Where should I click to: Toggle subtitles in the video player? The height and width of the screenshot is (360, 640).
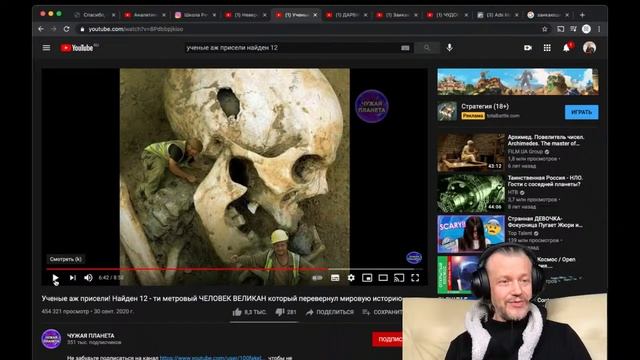pos(335,278)
